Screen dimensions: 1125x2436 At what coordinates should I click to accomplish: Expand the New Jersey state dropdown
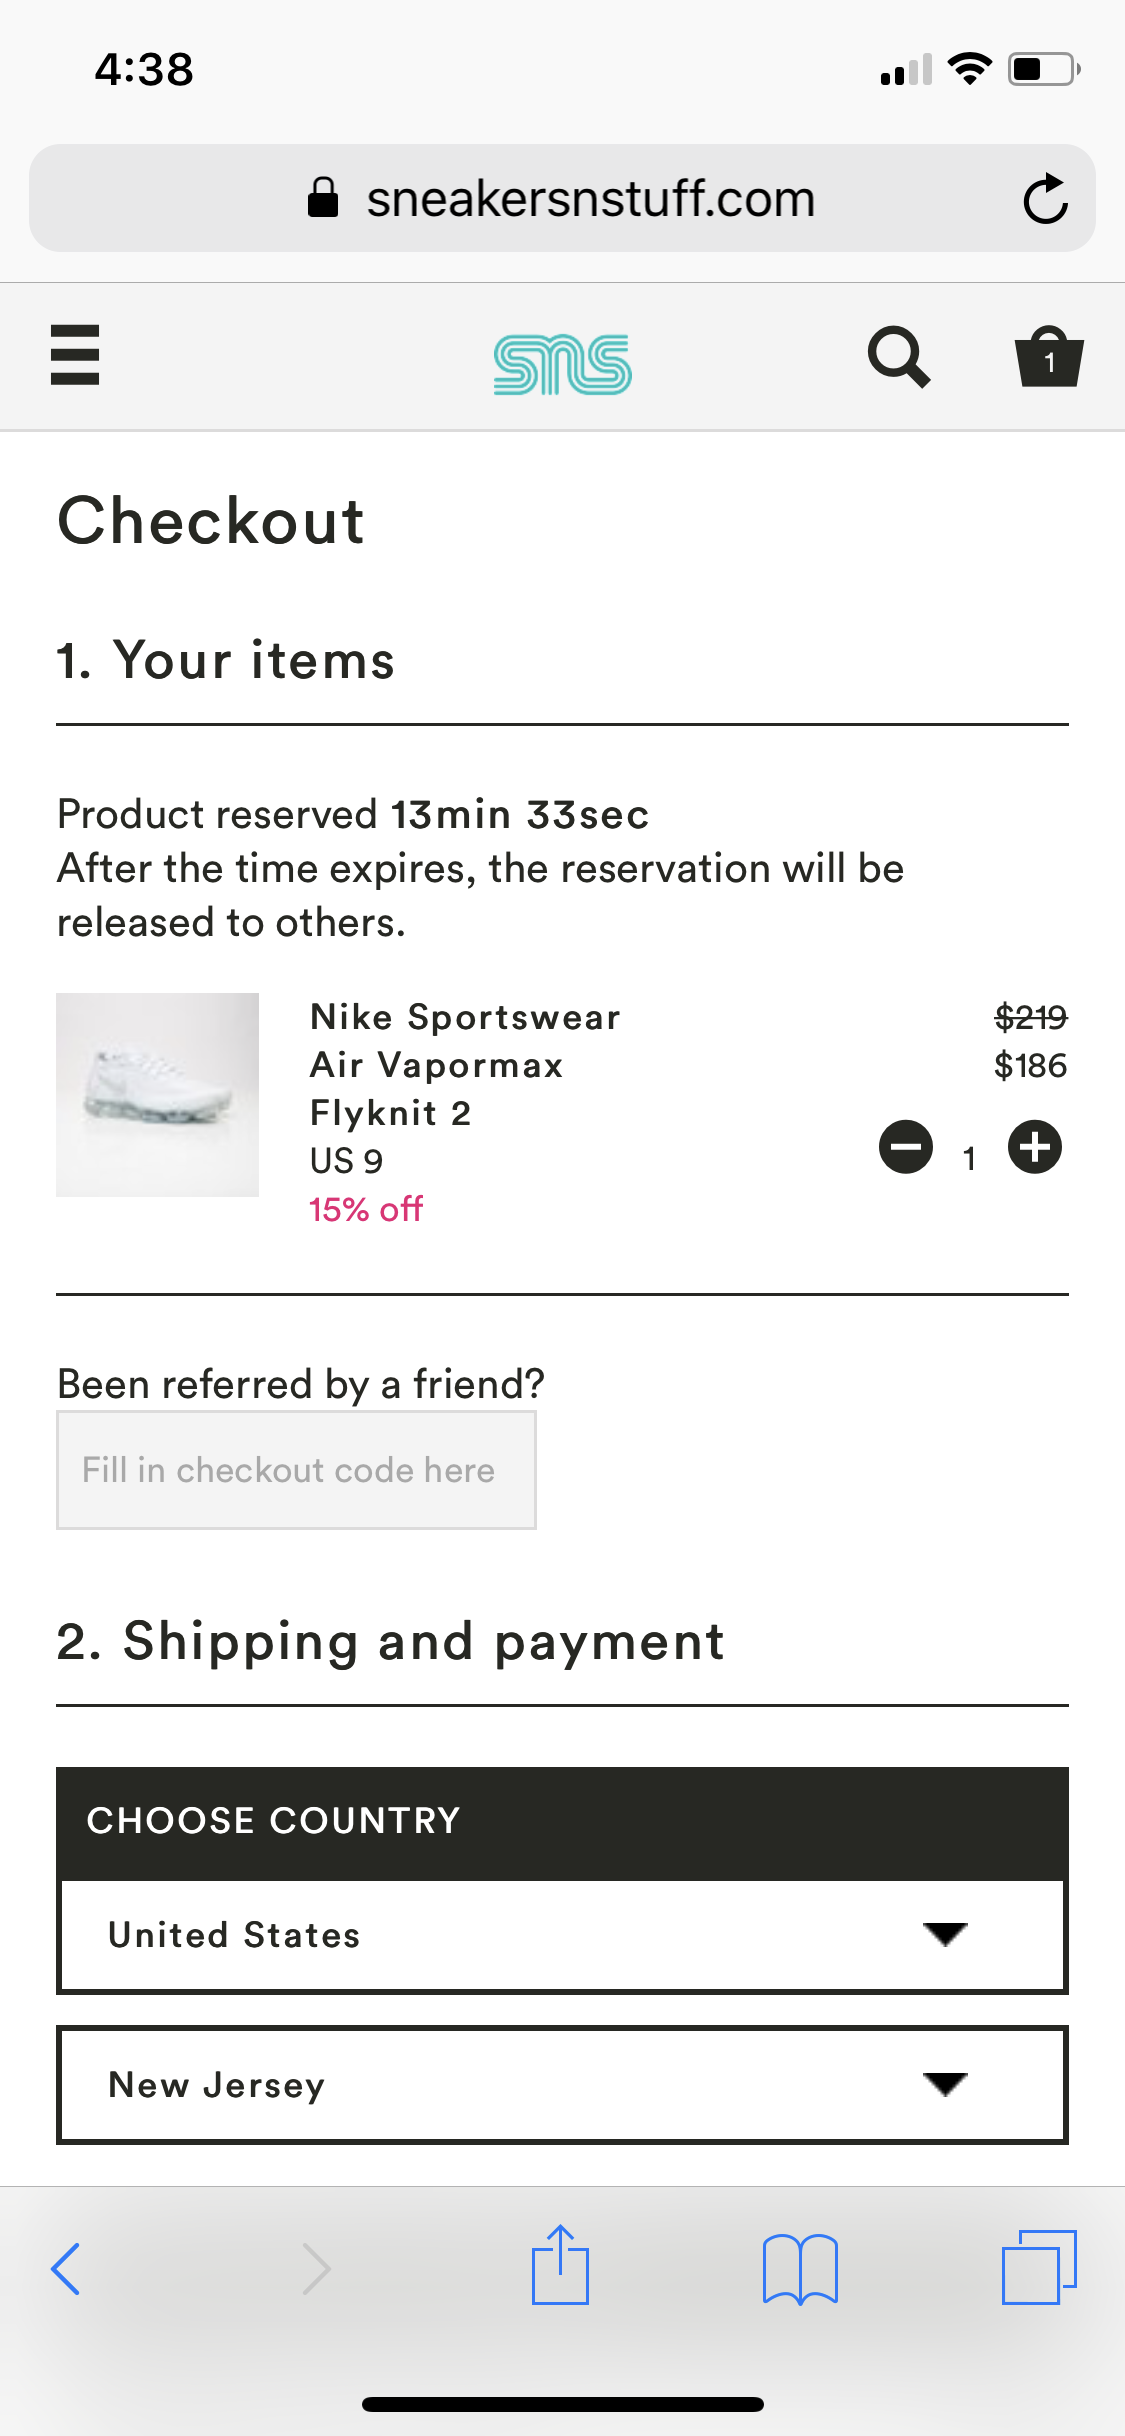pyautogui.click(x=562, y=2085)
